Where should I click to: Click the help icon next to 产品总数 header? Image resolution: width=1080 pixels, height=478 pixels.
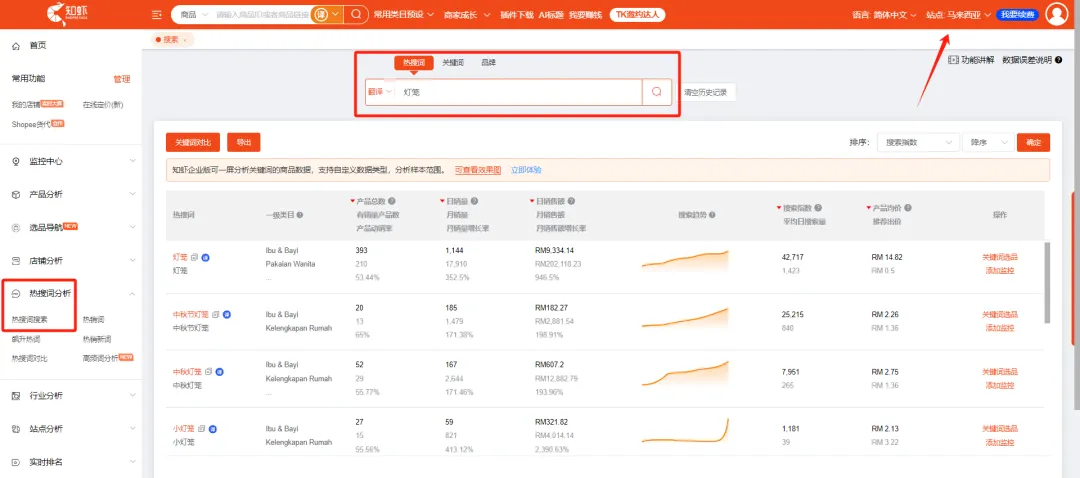tap(391, 201)
